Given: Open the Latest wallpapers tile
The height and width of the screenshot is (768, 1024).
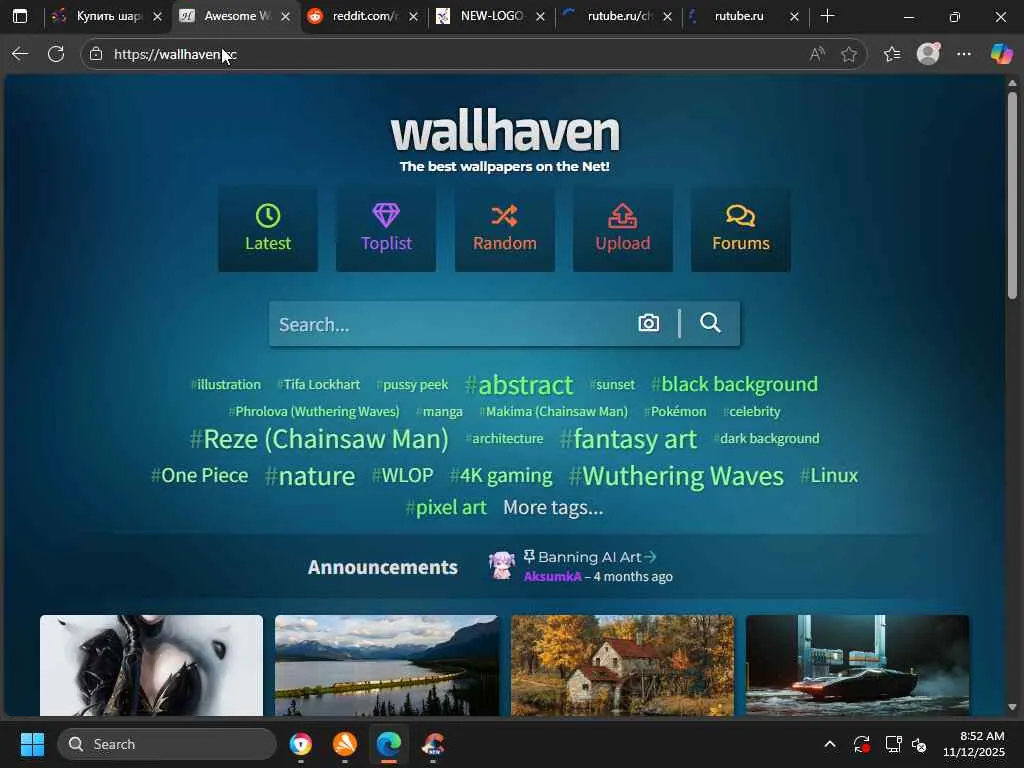Looking at the screenshot, I should (x=268, y=230).
